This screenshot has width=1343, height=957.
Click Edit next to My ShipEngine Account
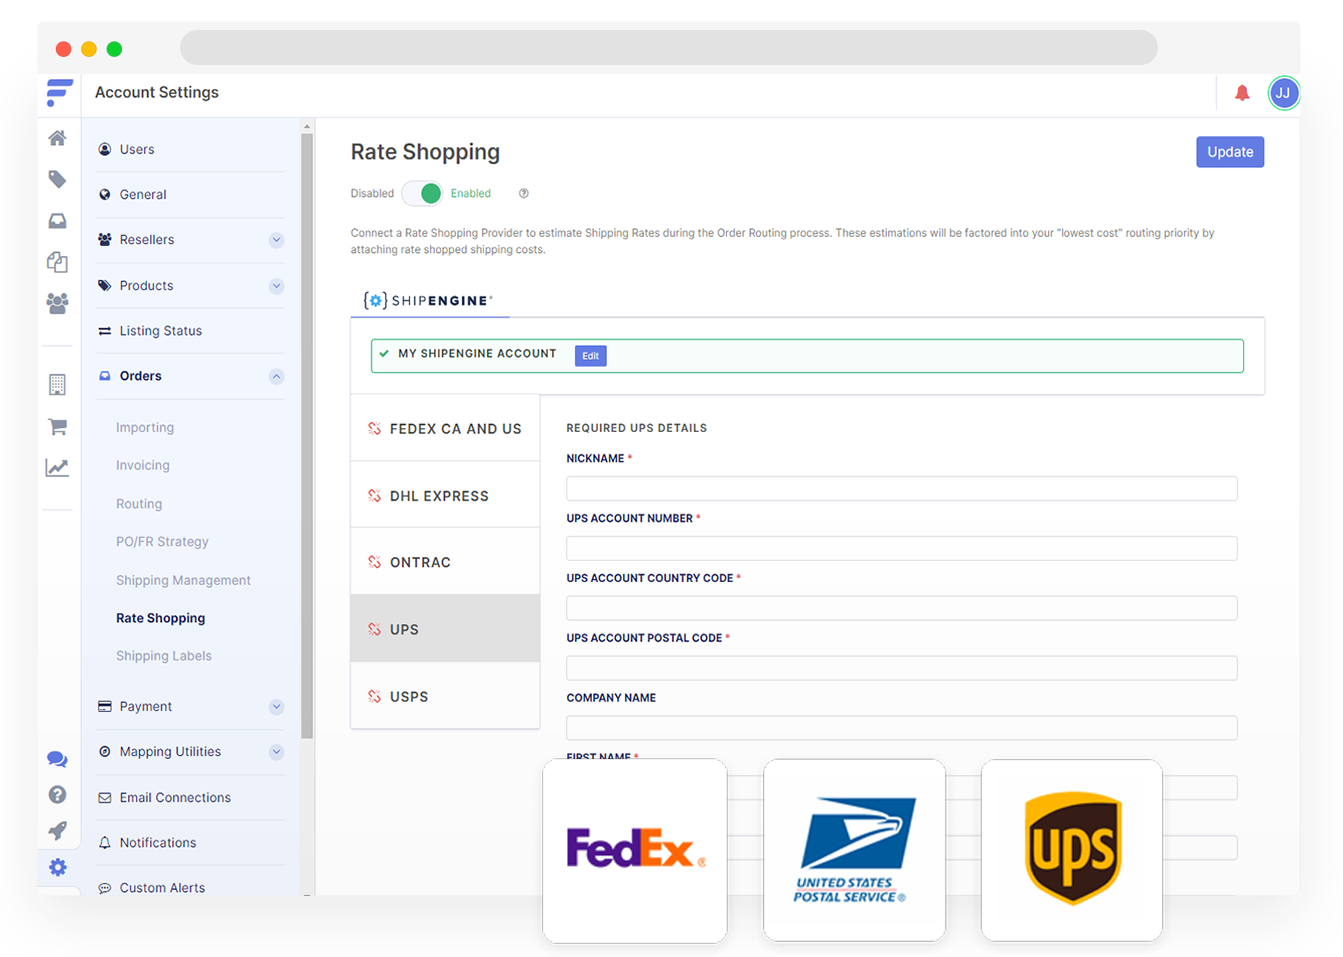[x=591, y=356]
